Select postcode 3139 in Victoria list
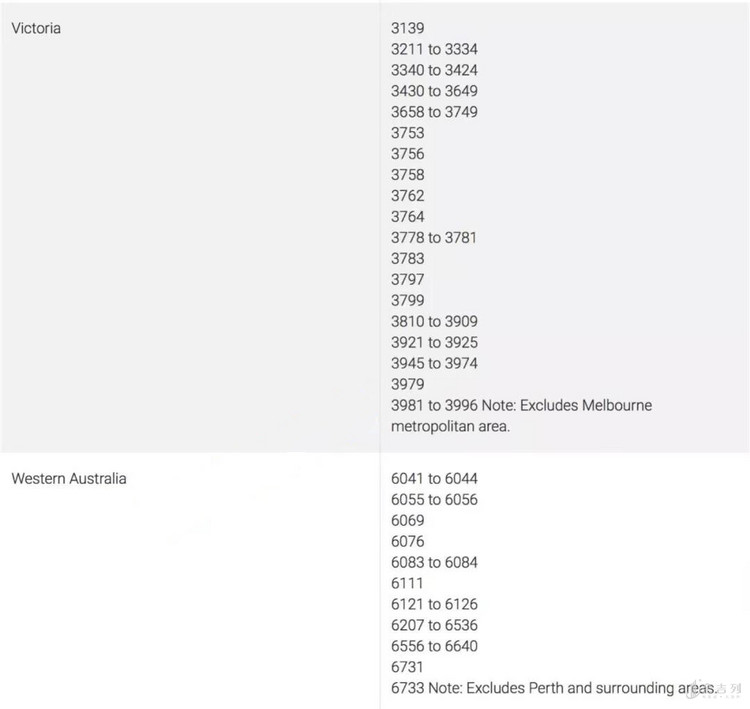This screenshot has height=709, width=750. tap(408, 28)
